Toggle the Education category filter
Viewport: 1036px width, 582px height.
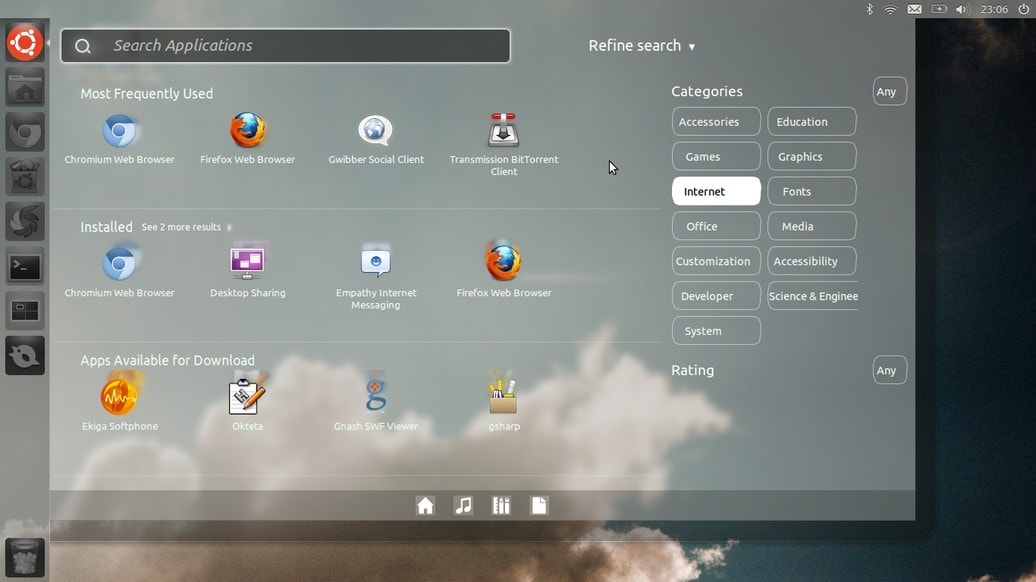tap(812, 122)
